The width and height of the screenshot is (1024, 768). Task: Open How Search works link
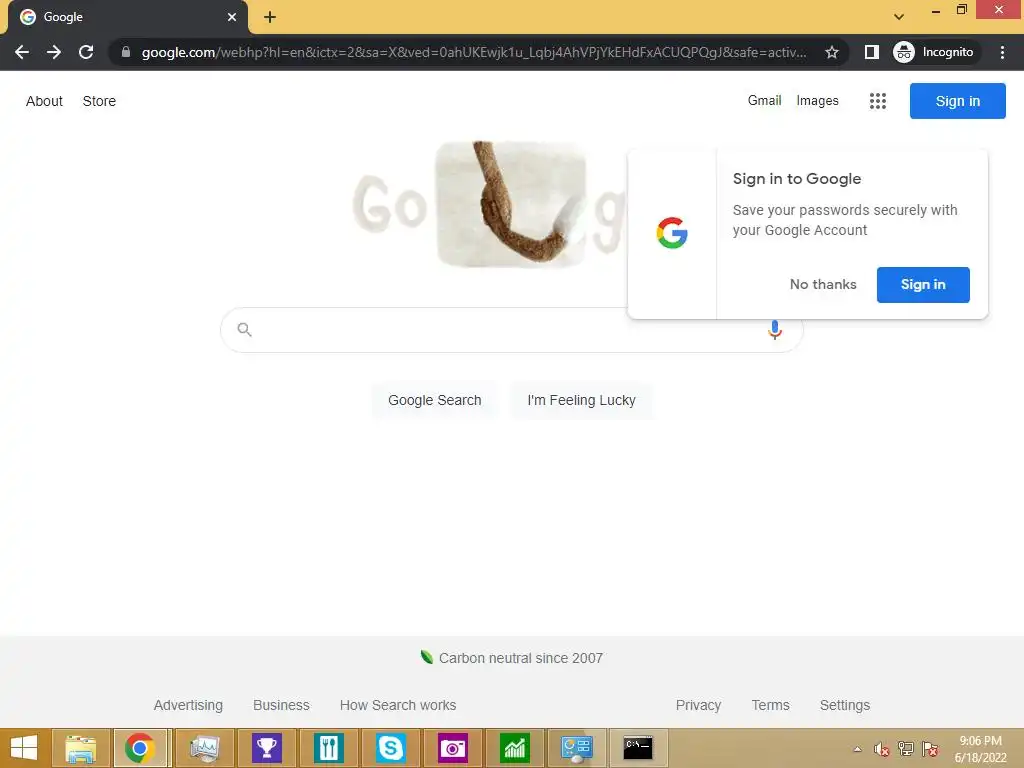[x=398, y=705]
